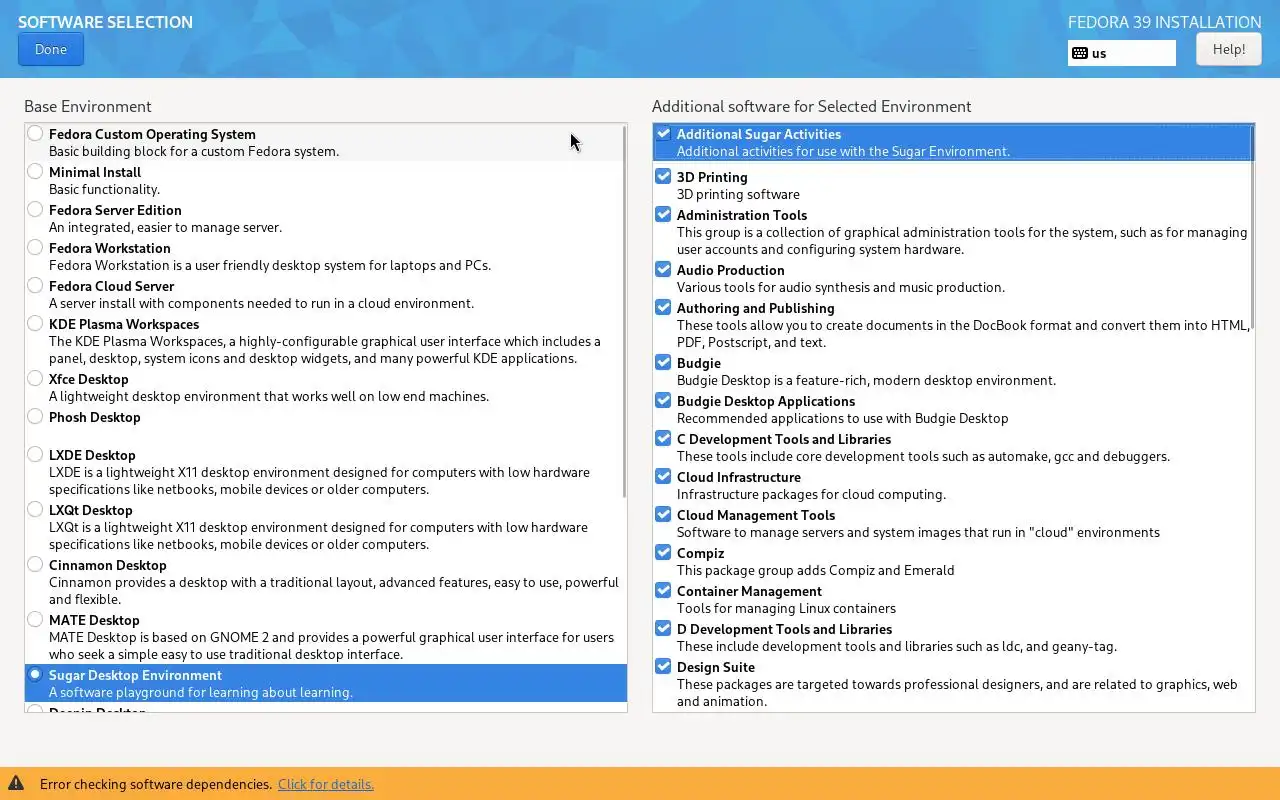Click text '3D printing software'
This screenshot has height=800, width=1280.
pyautogui.click(x=738, y=194)
